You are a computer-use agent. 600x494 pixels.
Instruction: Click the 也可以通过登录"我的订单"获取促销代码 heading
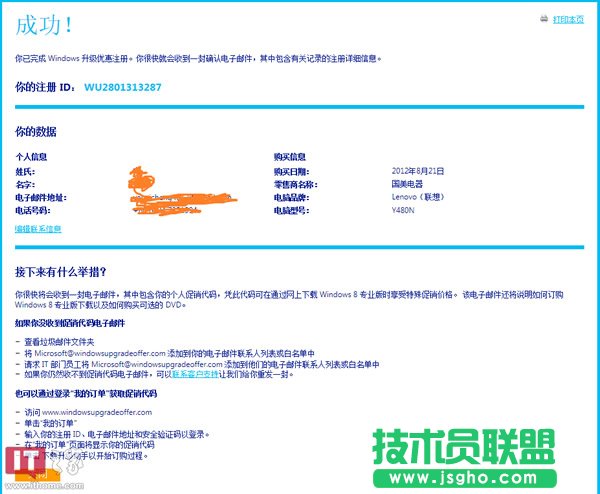[x=86, y=394]
